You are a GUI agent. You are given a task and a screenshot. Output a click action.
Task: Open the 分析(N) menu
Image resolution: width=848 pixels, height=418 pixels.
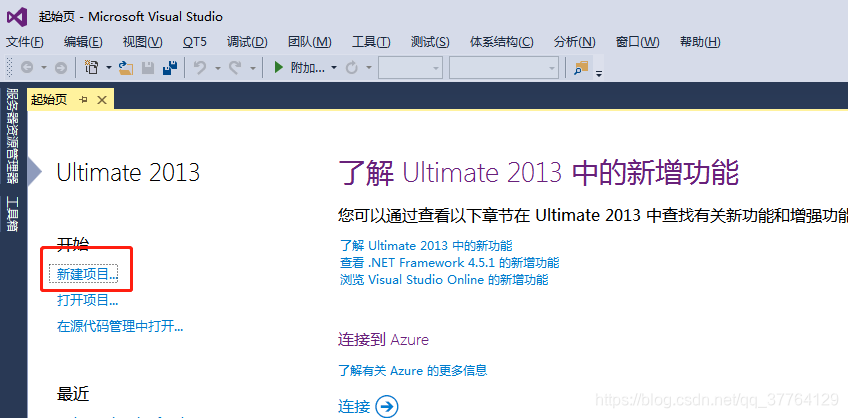pos(574,42)
